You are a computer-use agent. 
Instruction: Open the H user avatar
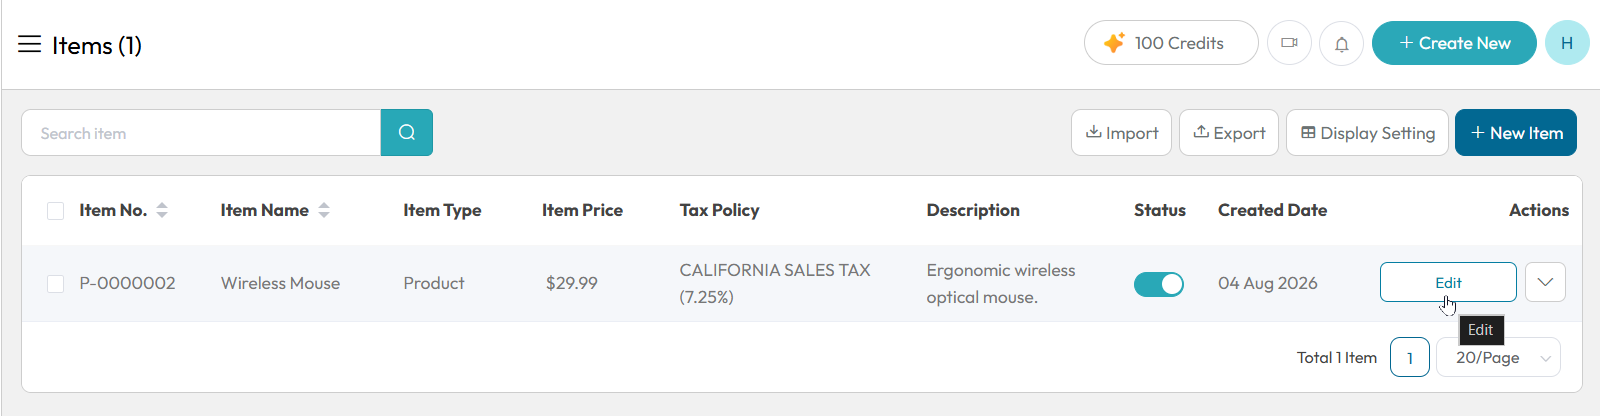tap(1567, 43)
